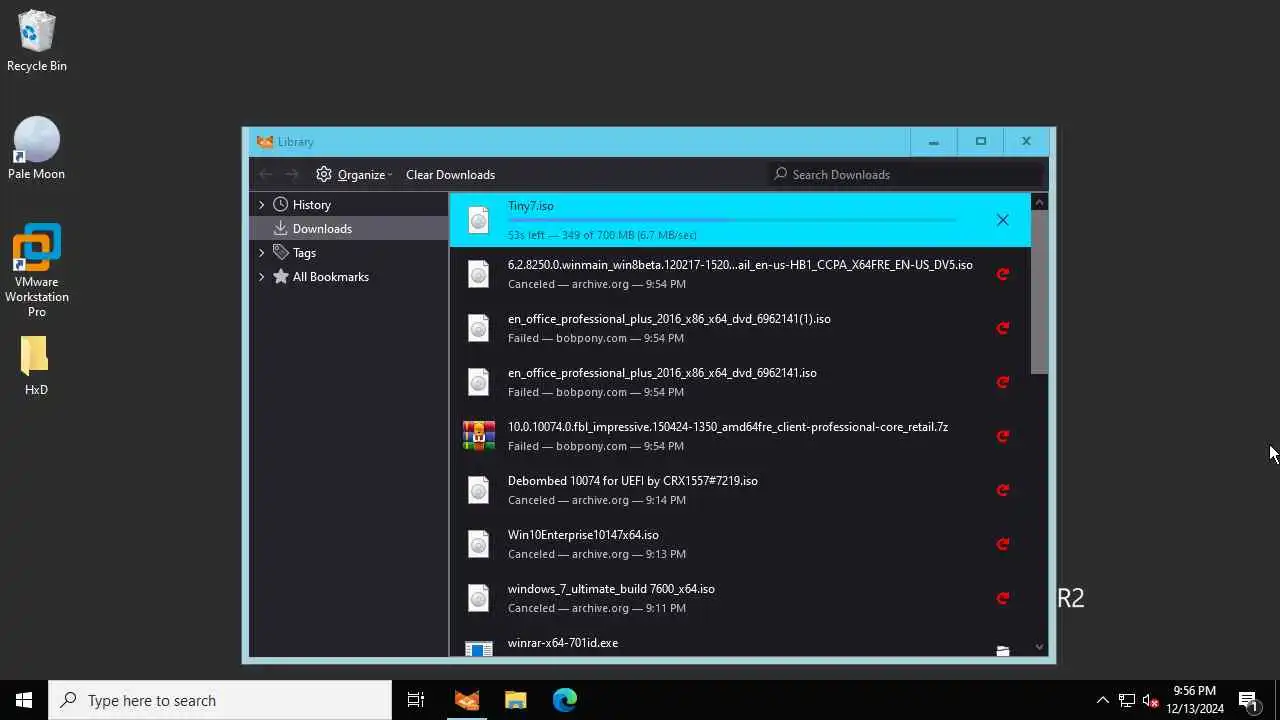The height and width of the screenshot is (720, 1280).
Task: Retry the Win10Enterprise10147x64.iso download
Action: 1002,544
